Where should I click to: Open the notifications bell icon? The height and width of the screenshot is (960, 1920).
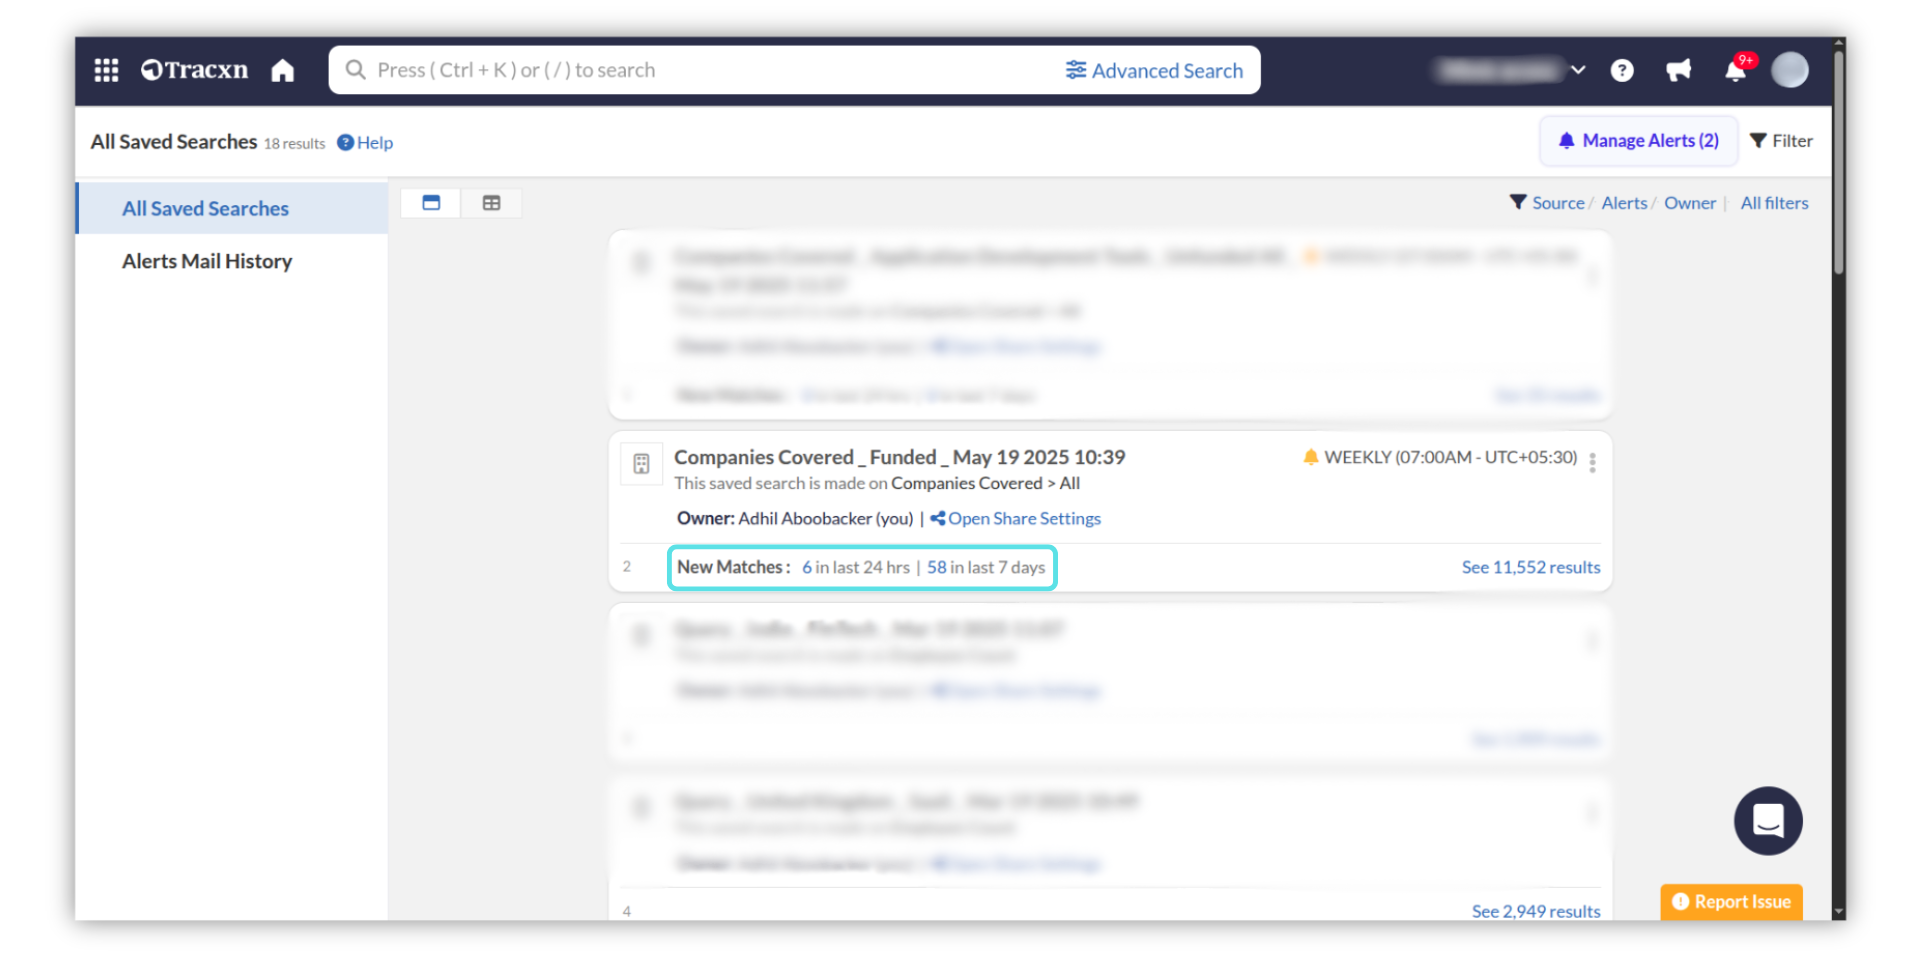coord(1736,71)
